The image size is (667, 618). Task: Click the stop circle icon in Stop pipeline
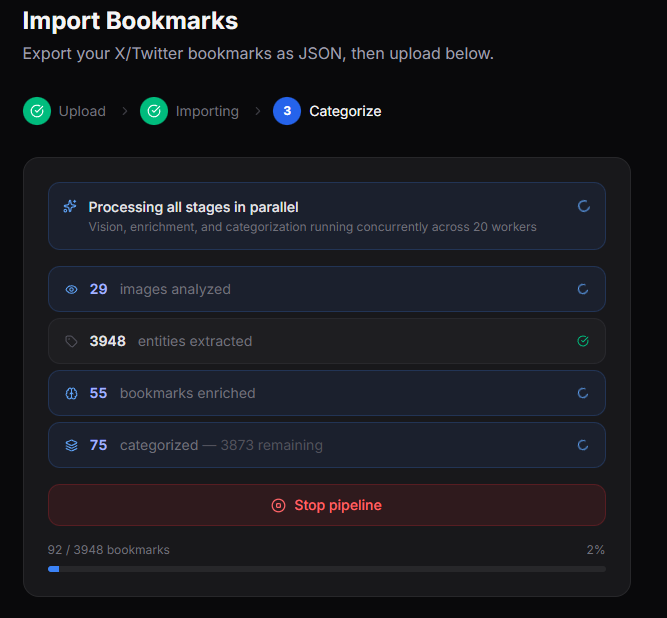(x=279, y=505)
